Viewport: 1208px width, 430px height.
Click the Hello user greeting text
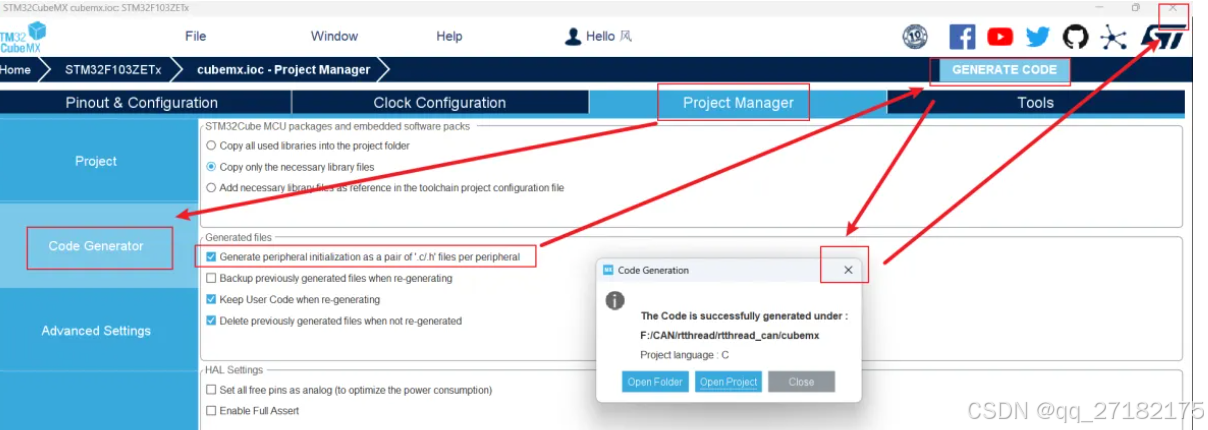[609, 36]
